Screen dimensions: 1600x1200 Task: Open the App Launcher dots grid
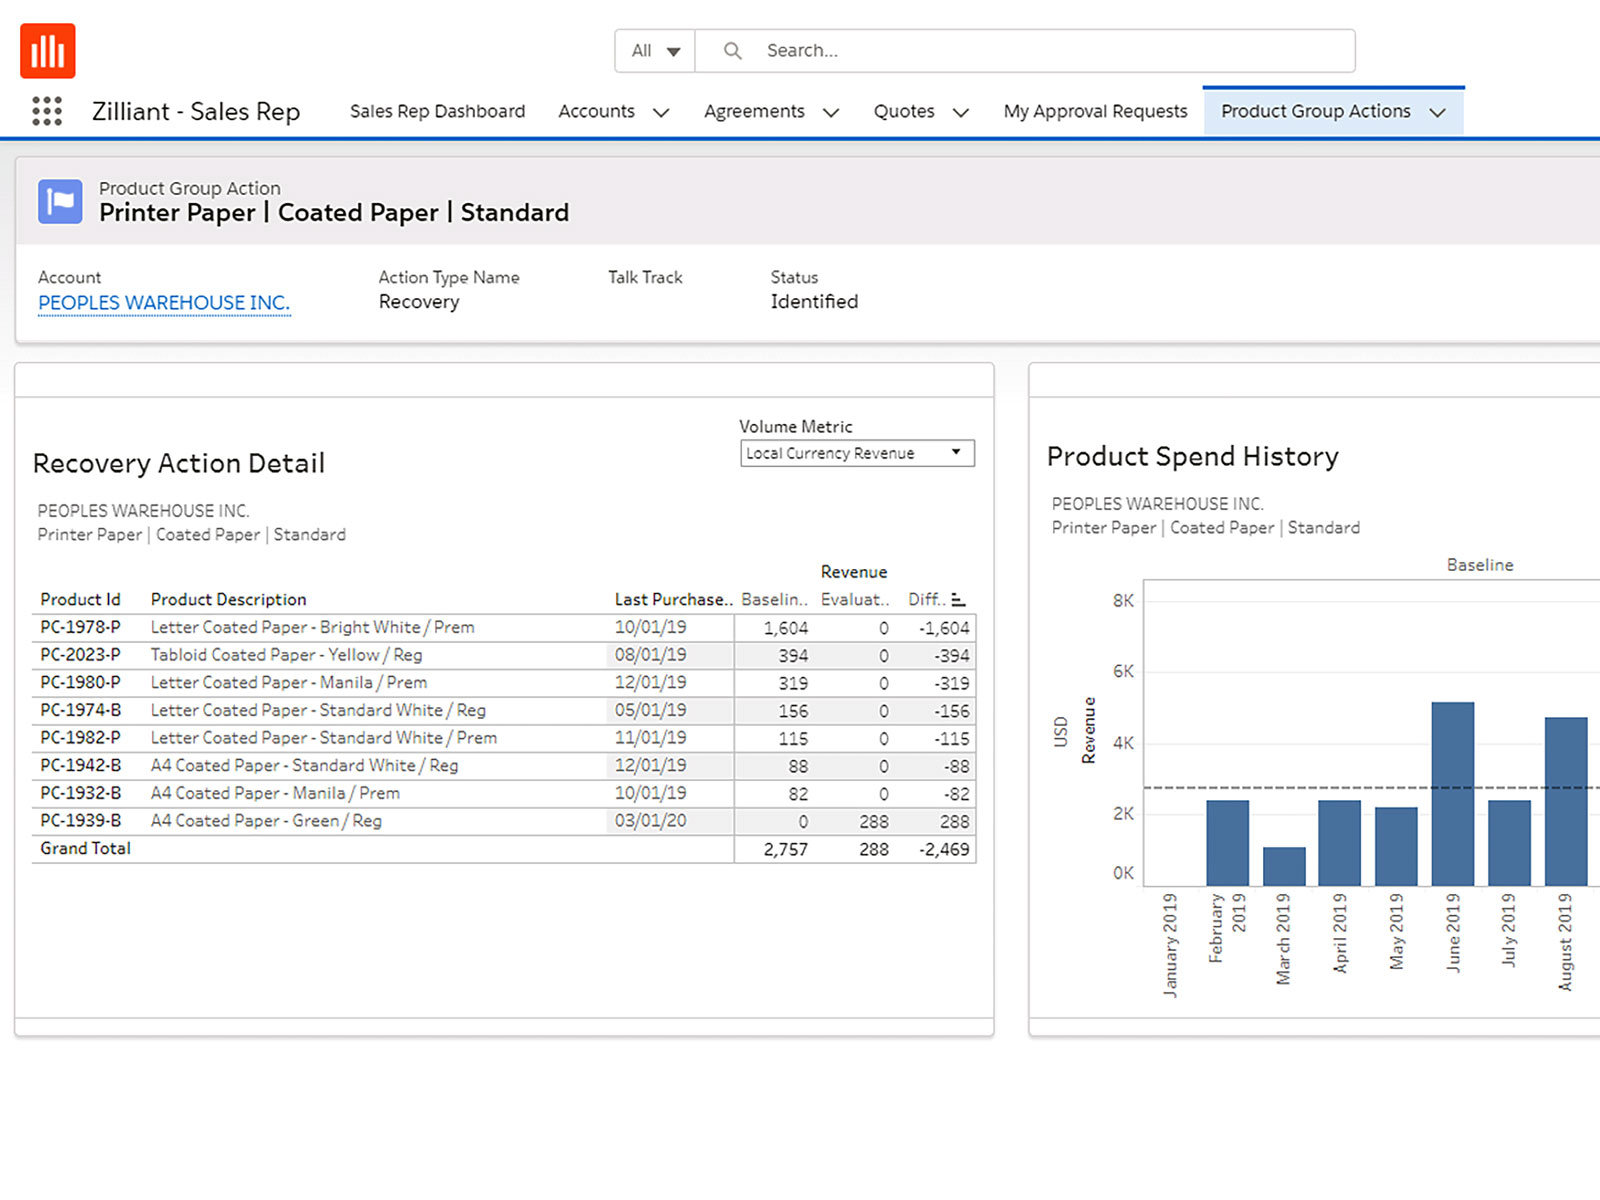47,111
